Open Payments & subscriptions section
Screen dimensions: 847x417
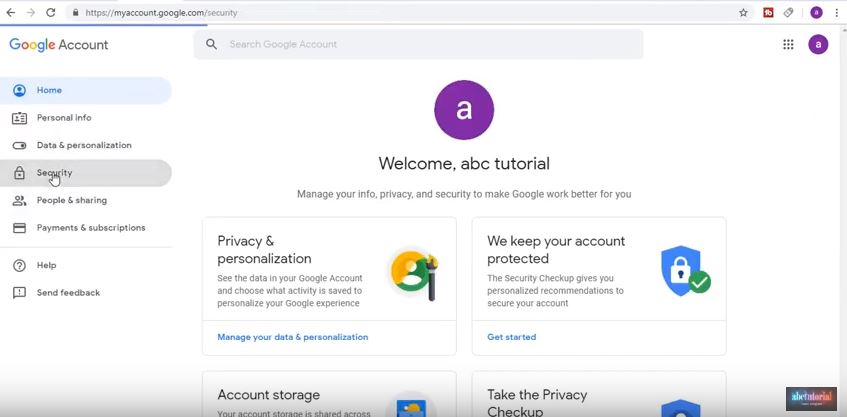86,228
